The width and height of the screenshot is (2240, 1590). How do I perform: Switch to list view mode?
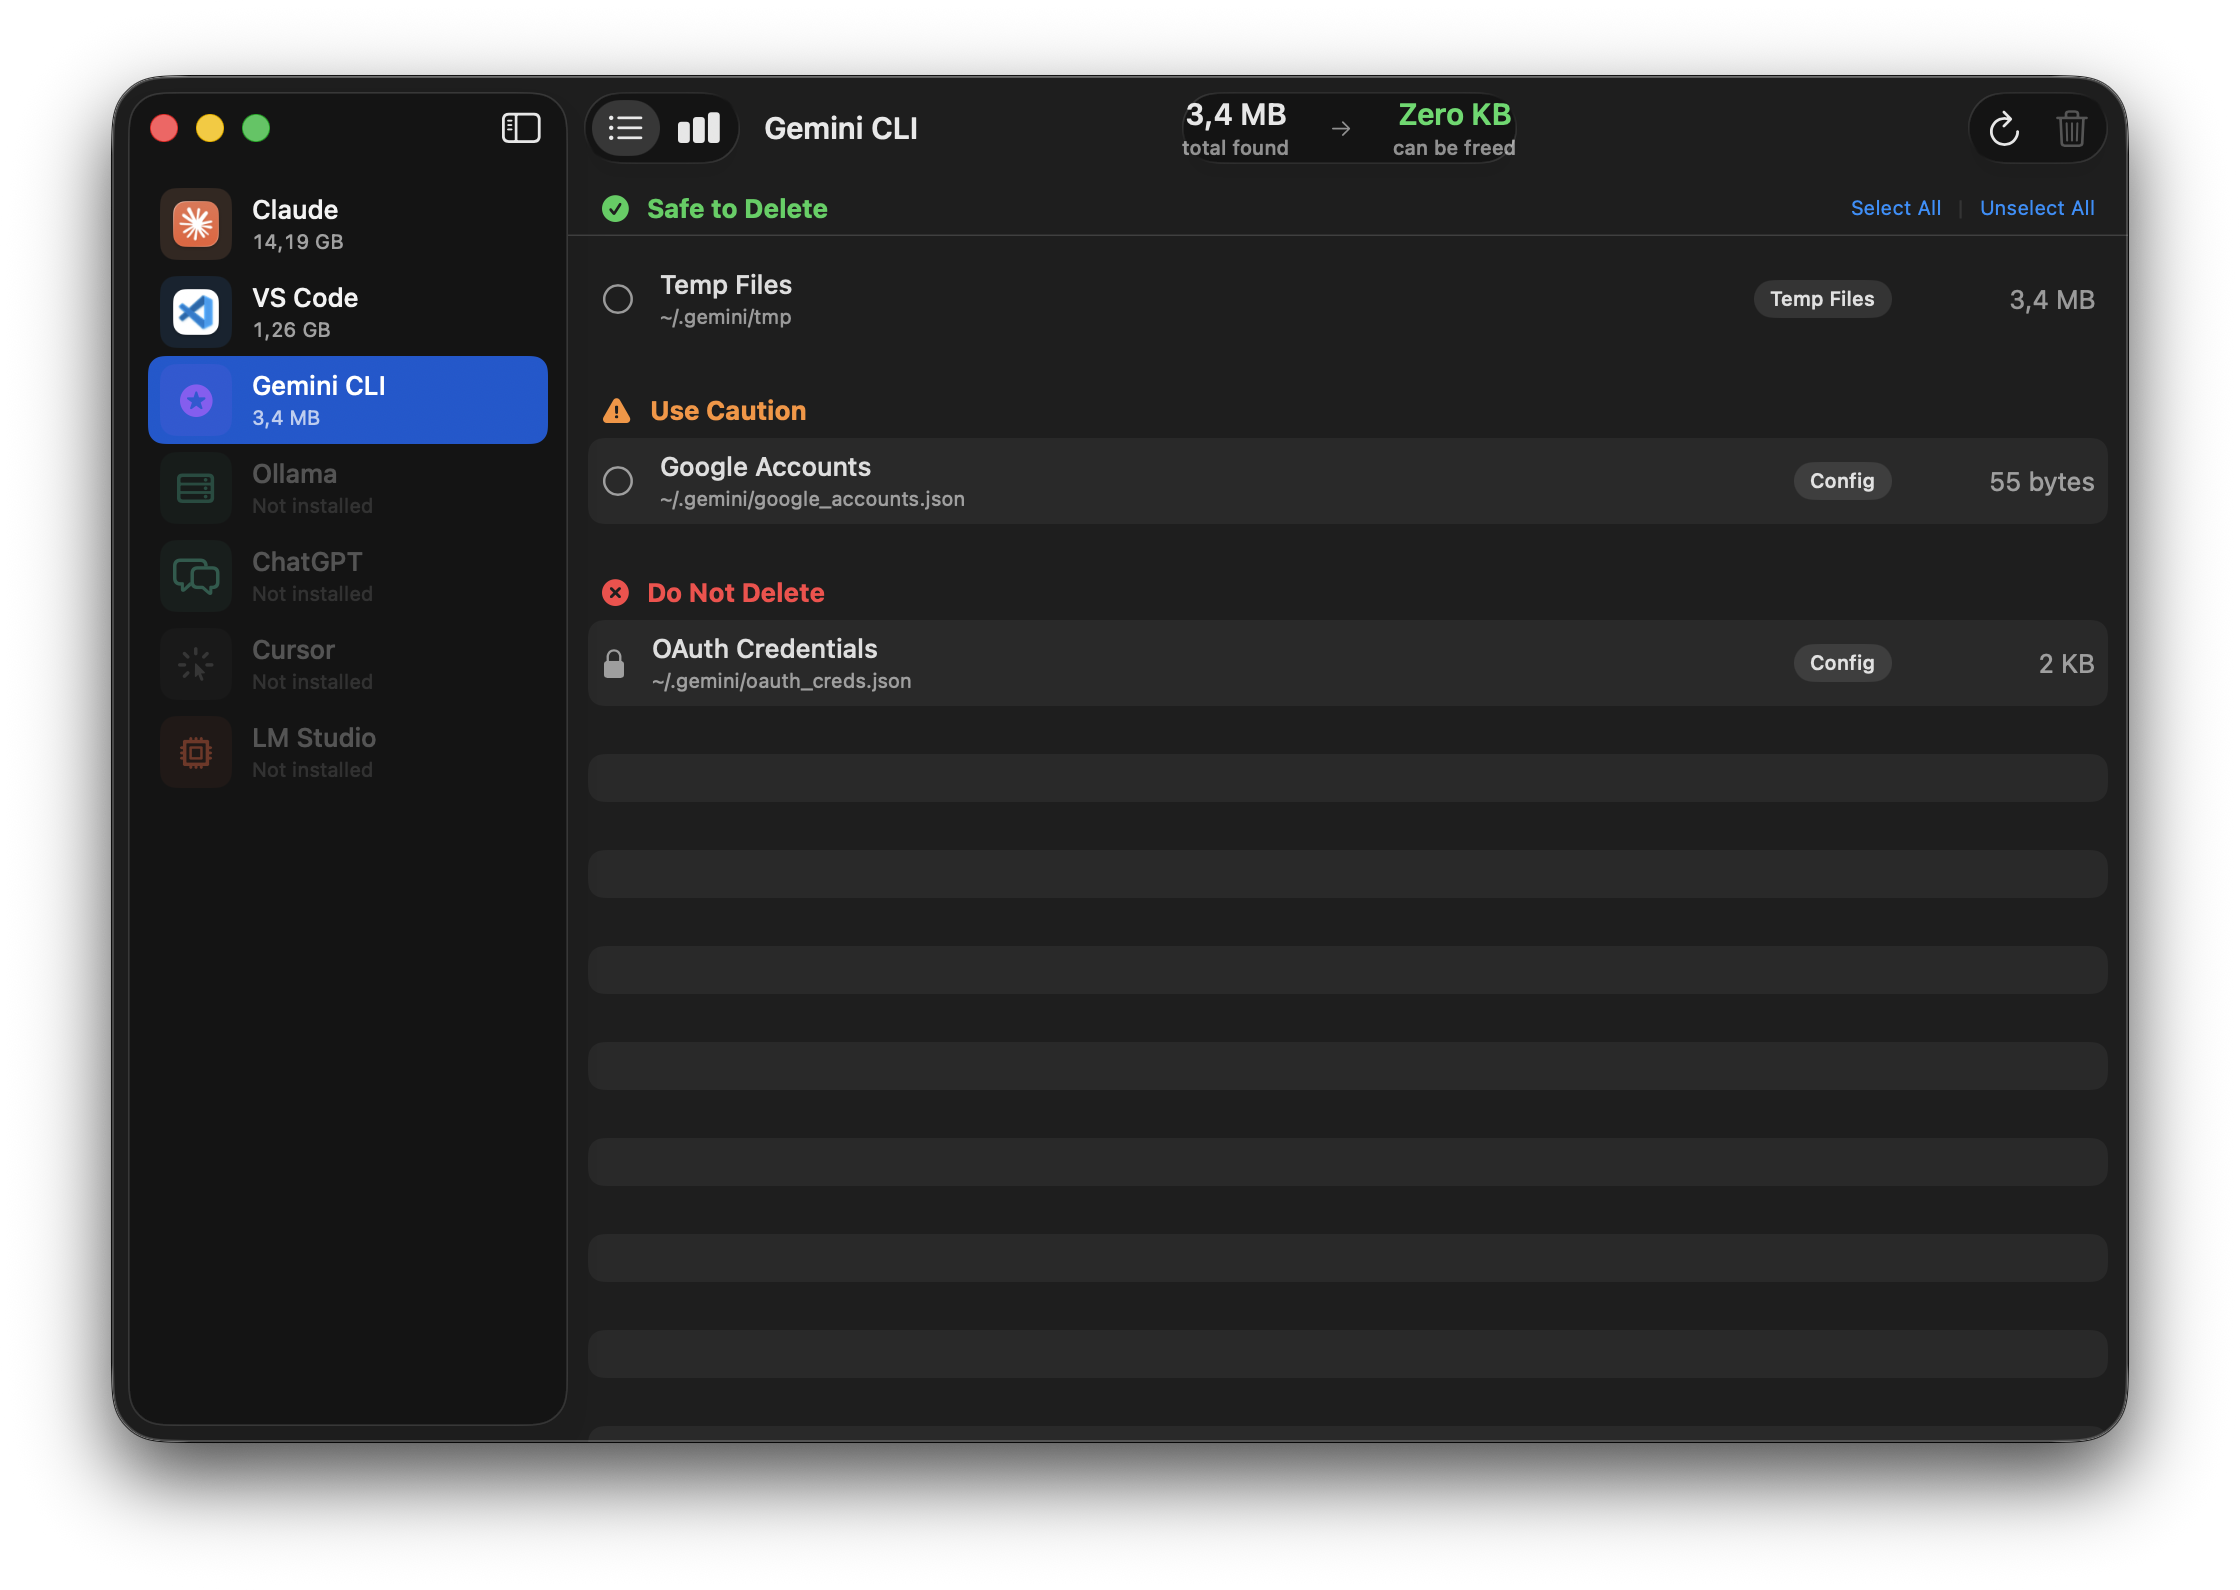pos(626,128)
